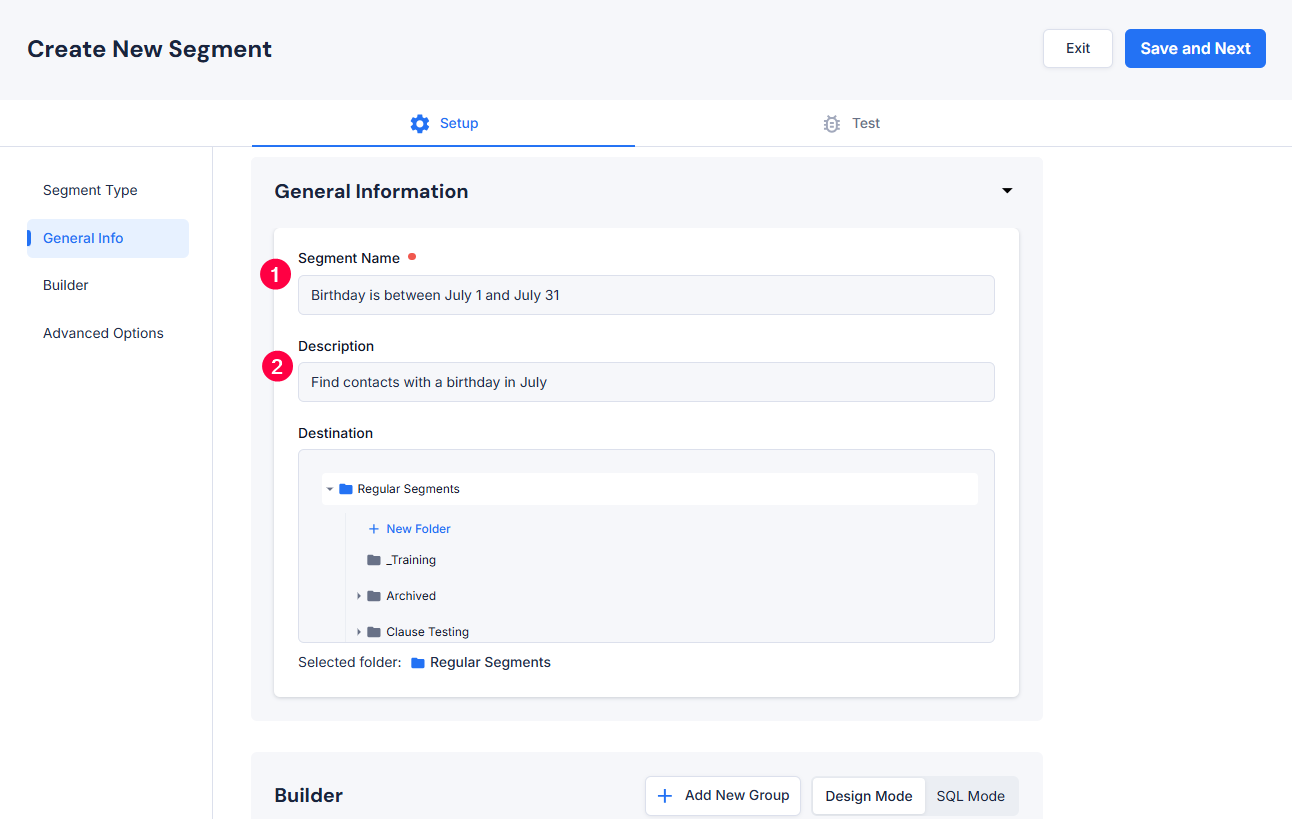1292x819 pixels.
Task: Go to Segment Type in sidebar
Action: click(90, 190)
